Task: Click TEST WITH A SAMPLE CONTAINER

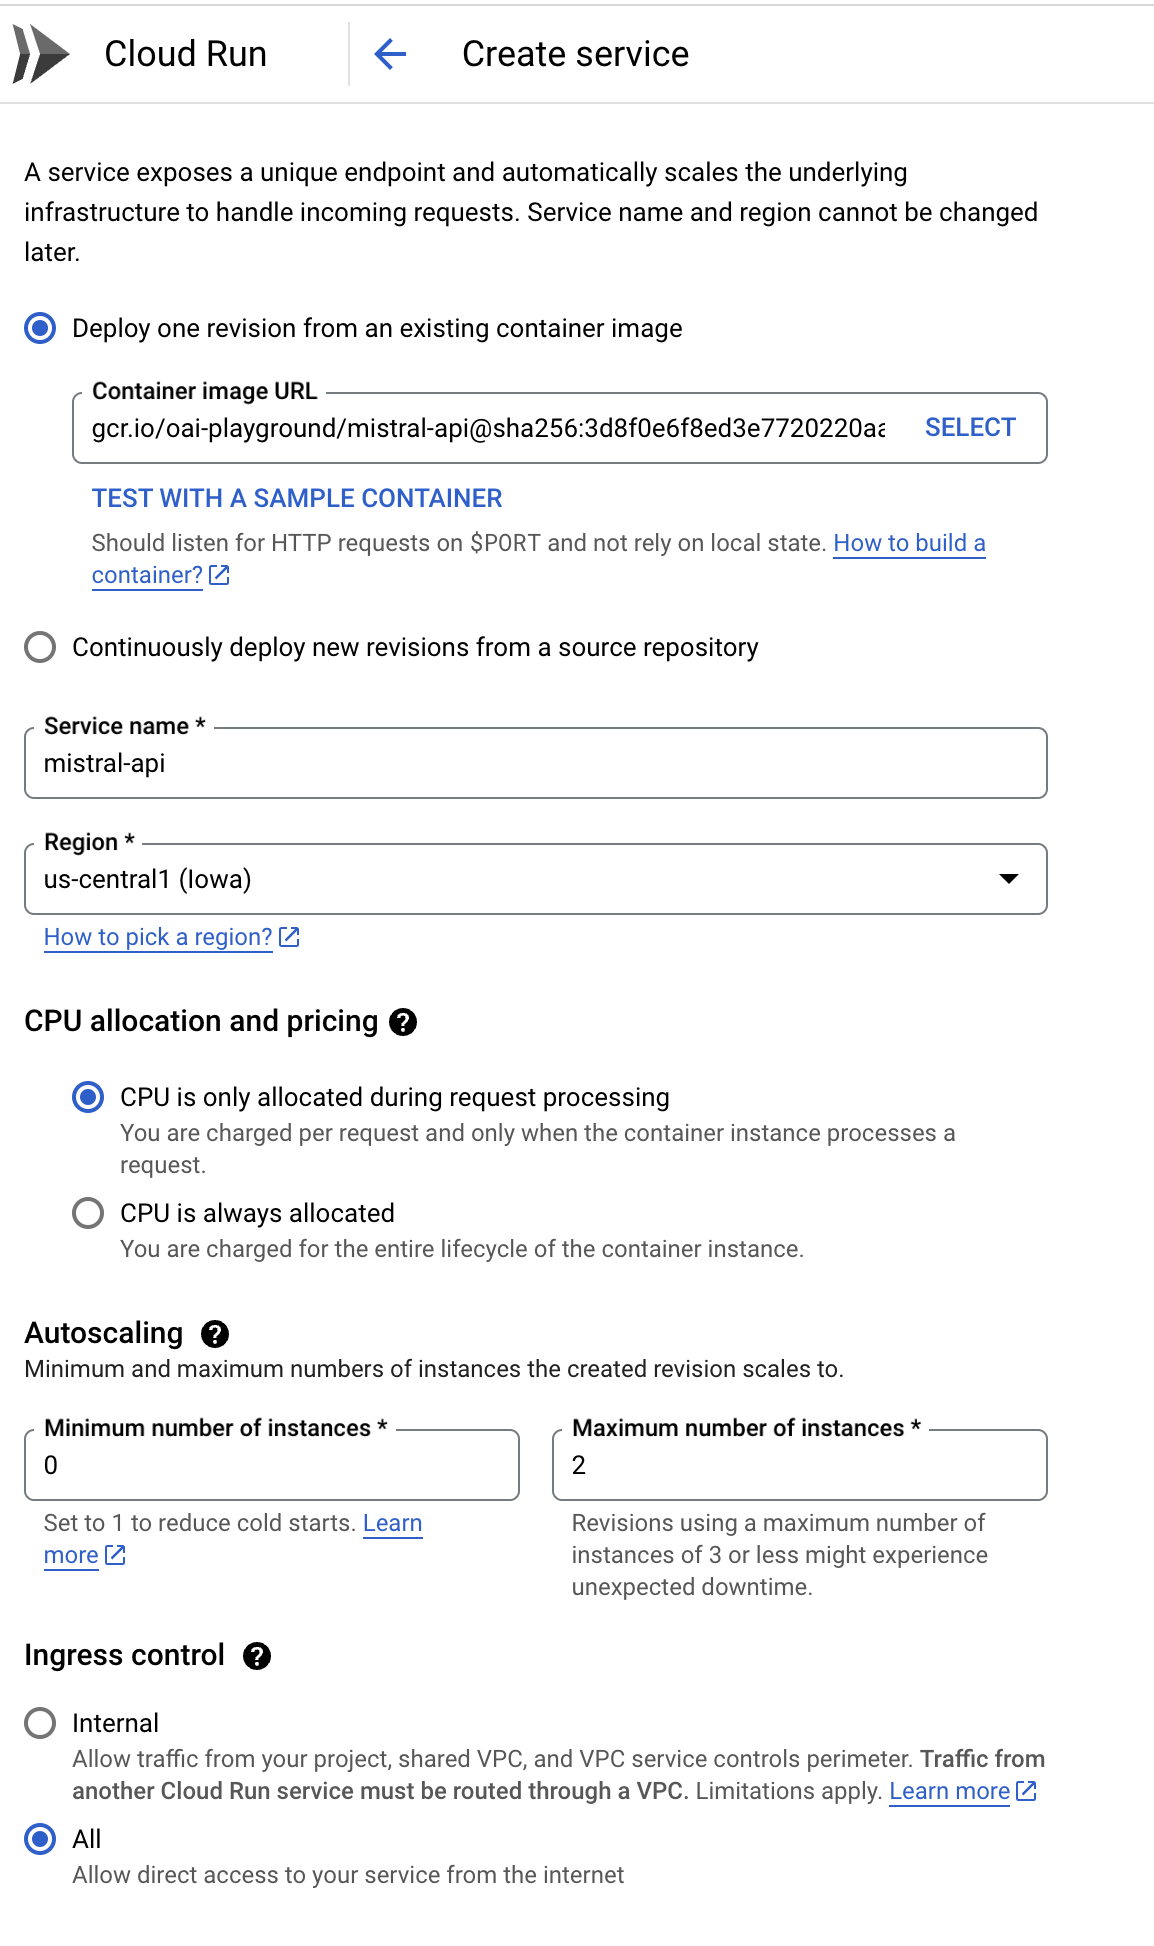Action: pos(297,498)
